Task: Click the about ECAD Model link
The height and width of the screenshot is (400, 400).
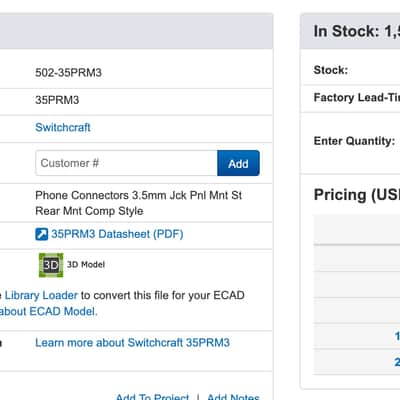Action: coord(48,311)
